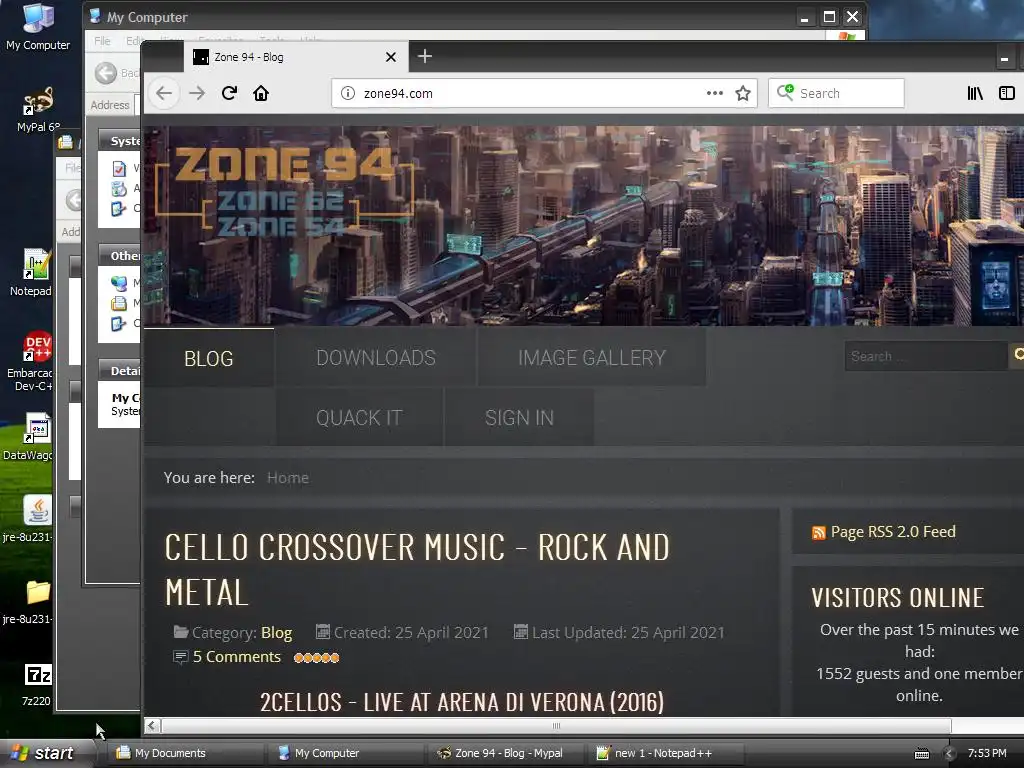Click System Tasks panel header
The image size is (1024, 768).
[120, 140]
